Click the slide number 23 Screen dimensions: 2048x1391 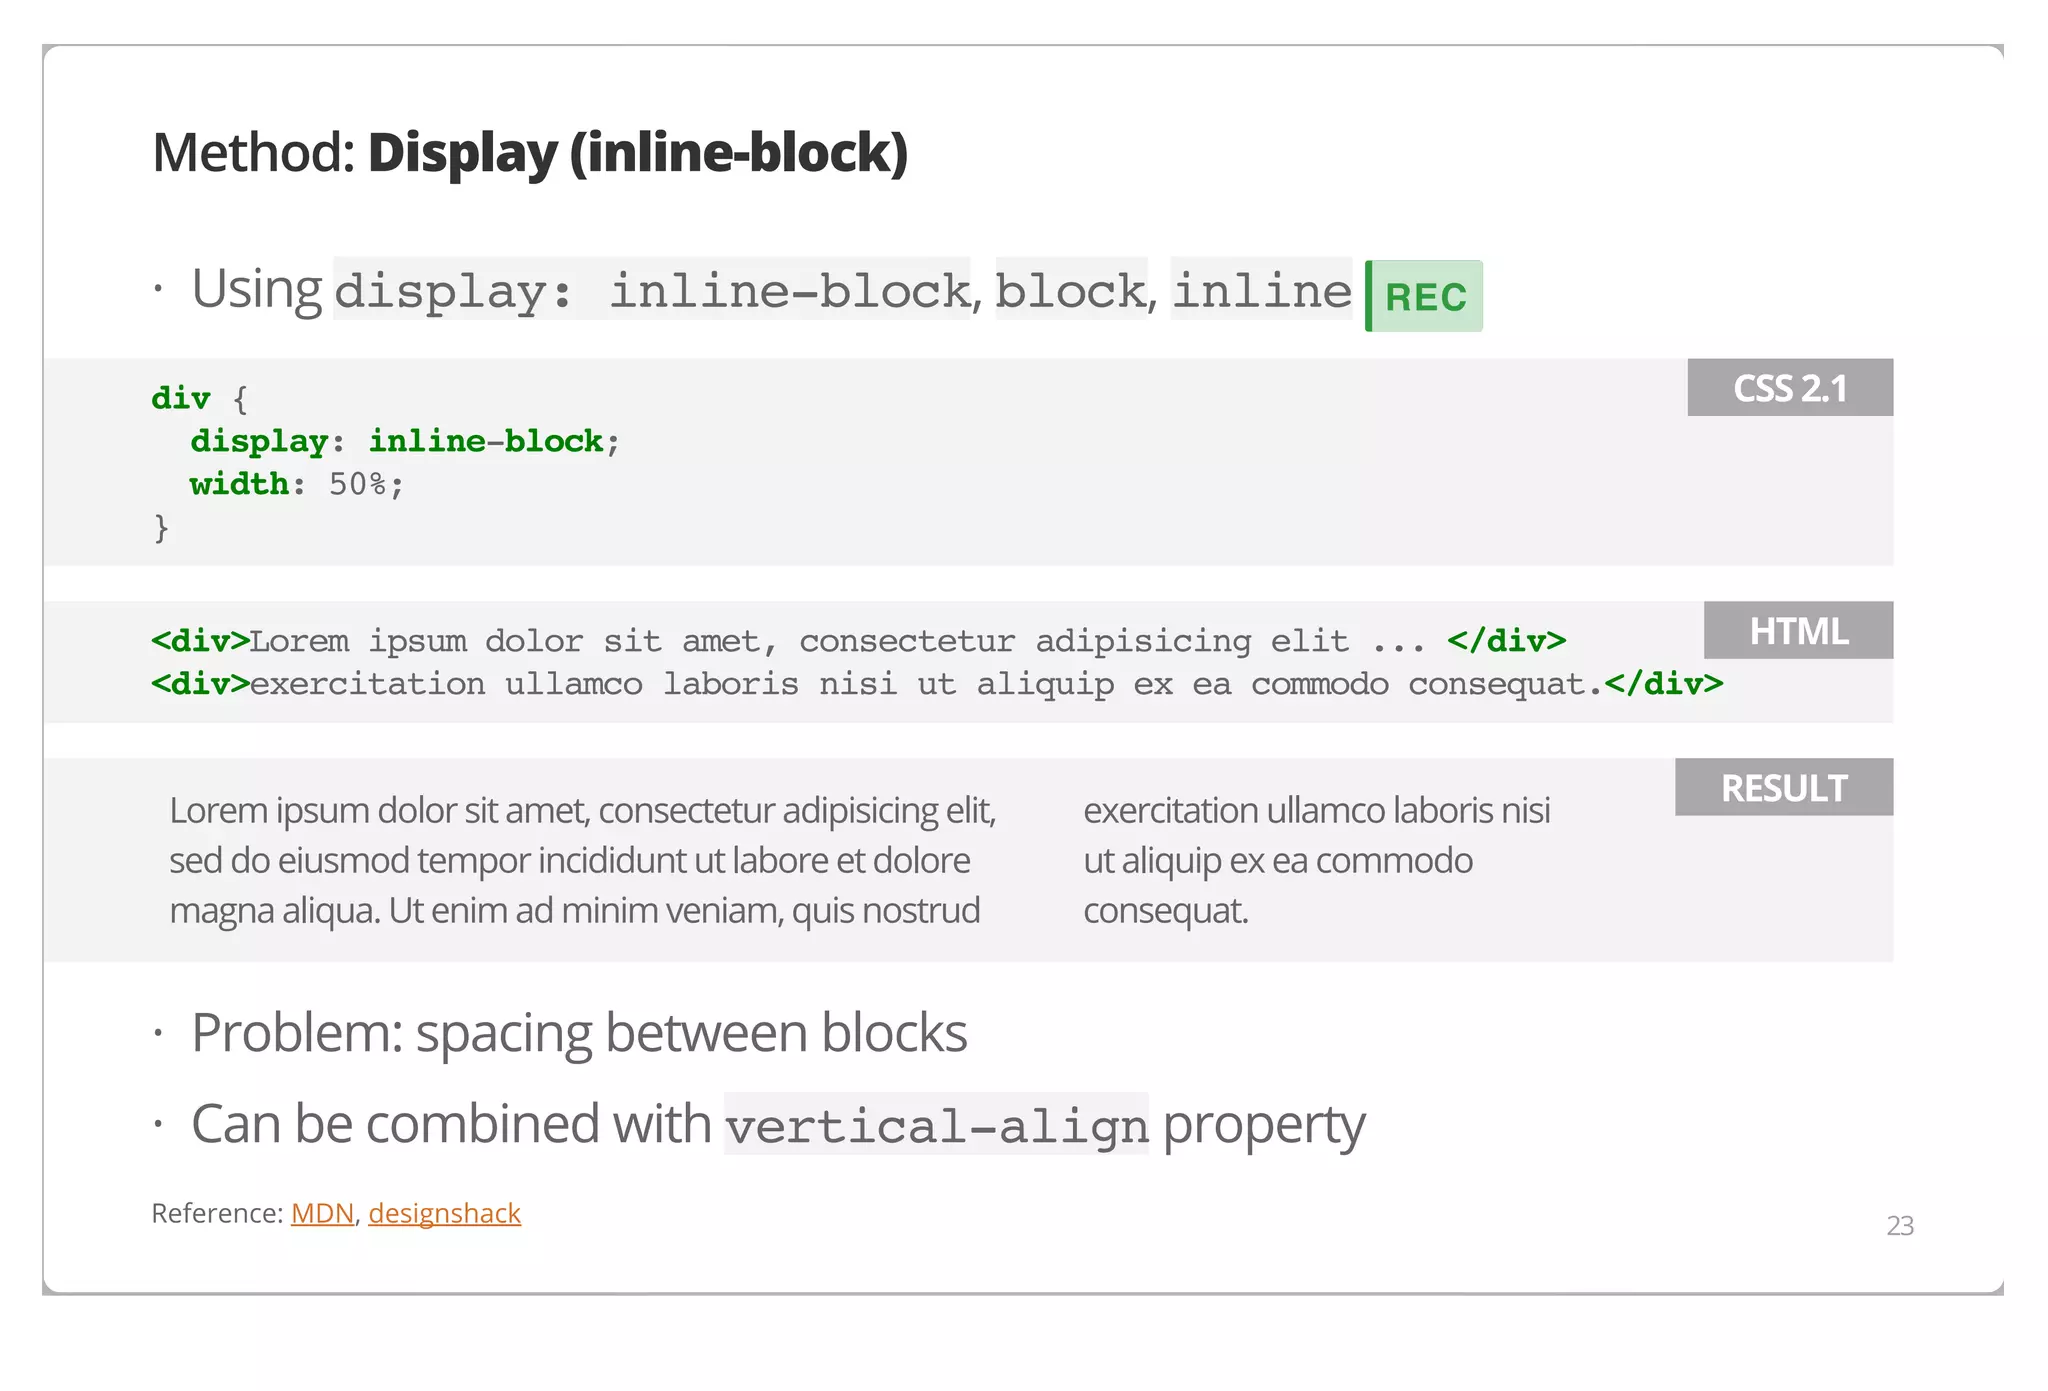point(1899,1225)
